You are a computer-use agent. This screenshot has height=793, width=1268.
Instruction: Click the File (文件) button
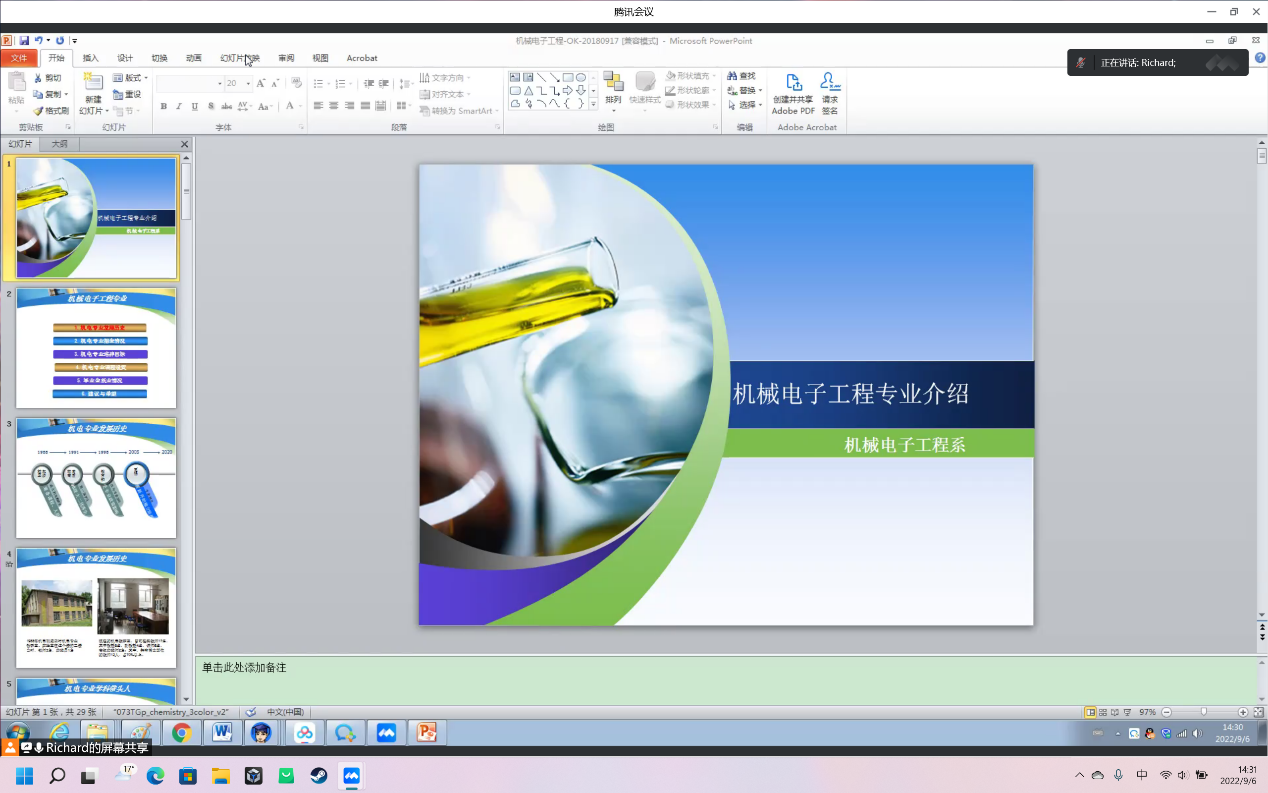coord(19,58)
